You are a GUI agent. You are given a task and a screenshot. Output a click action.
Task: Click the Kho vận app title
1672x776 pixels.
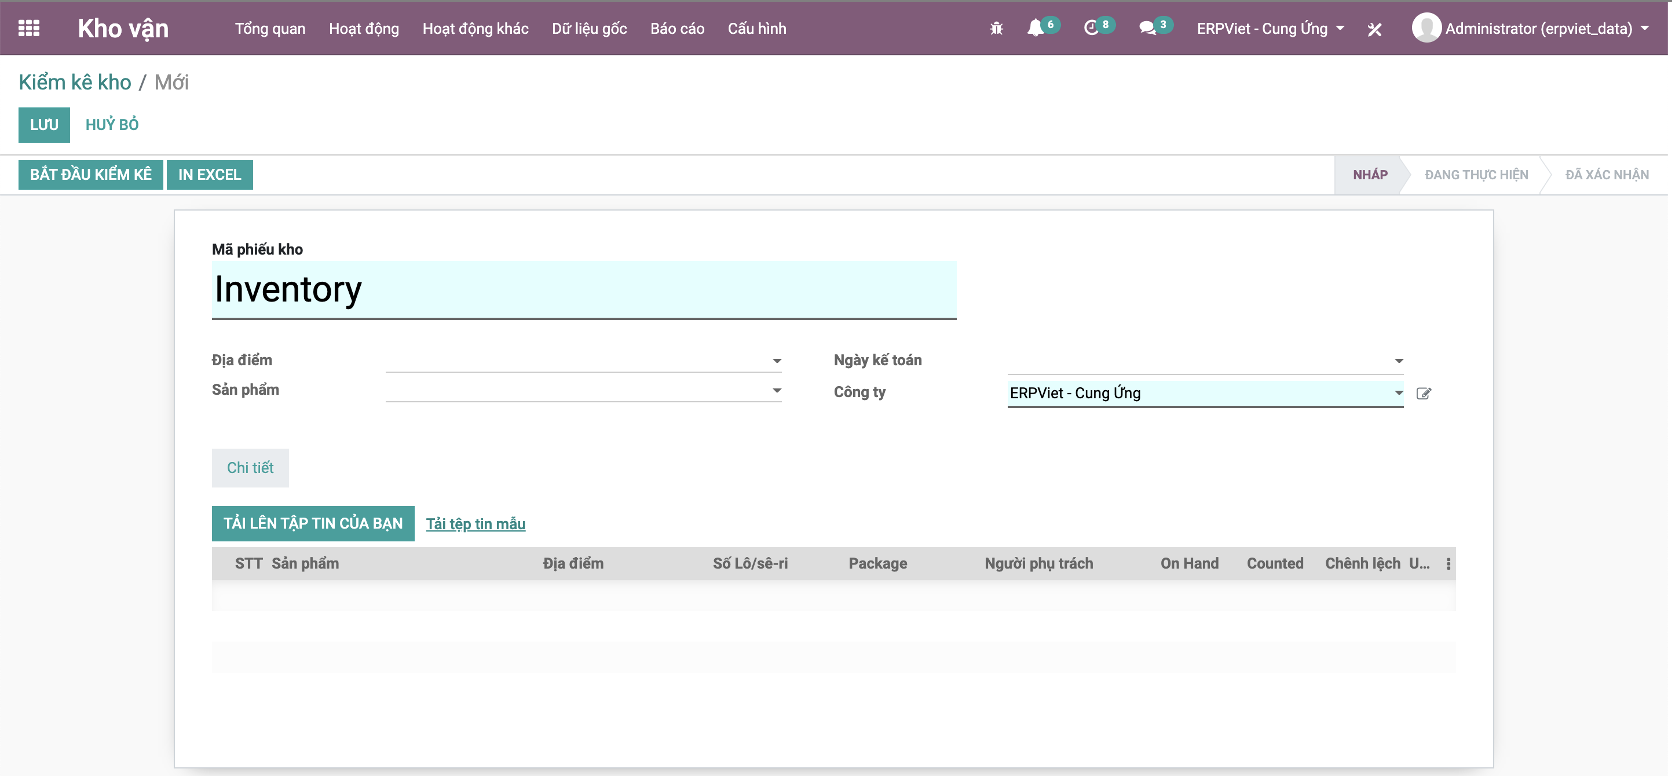123,28
